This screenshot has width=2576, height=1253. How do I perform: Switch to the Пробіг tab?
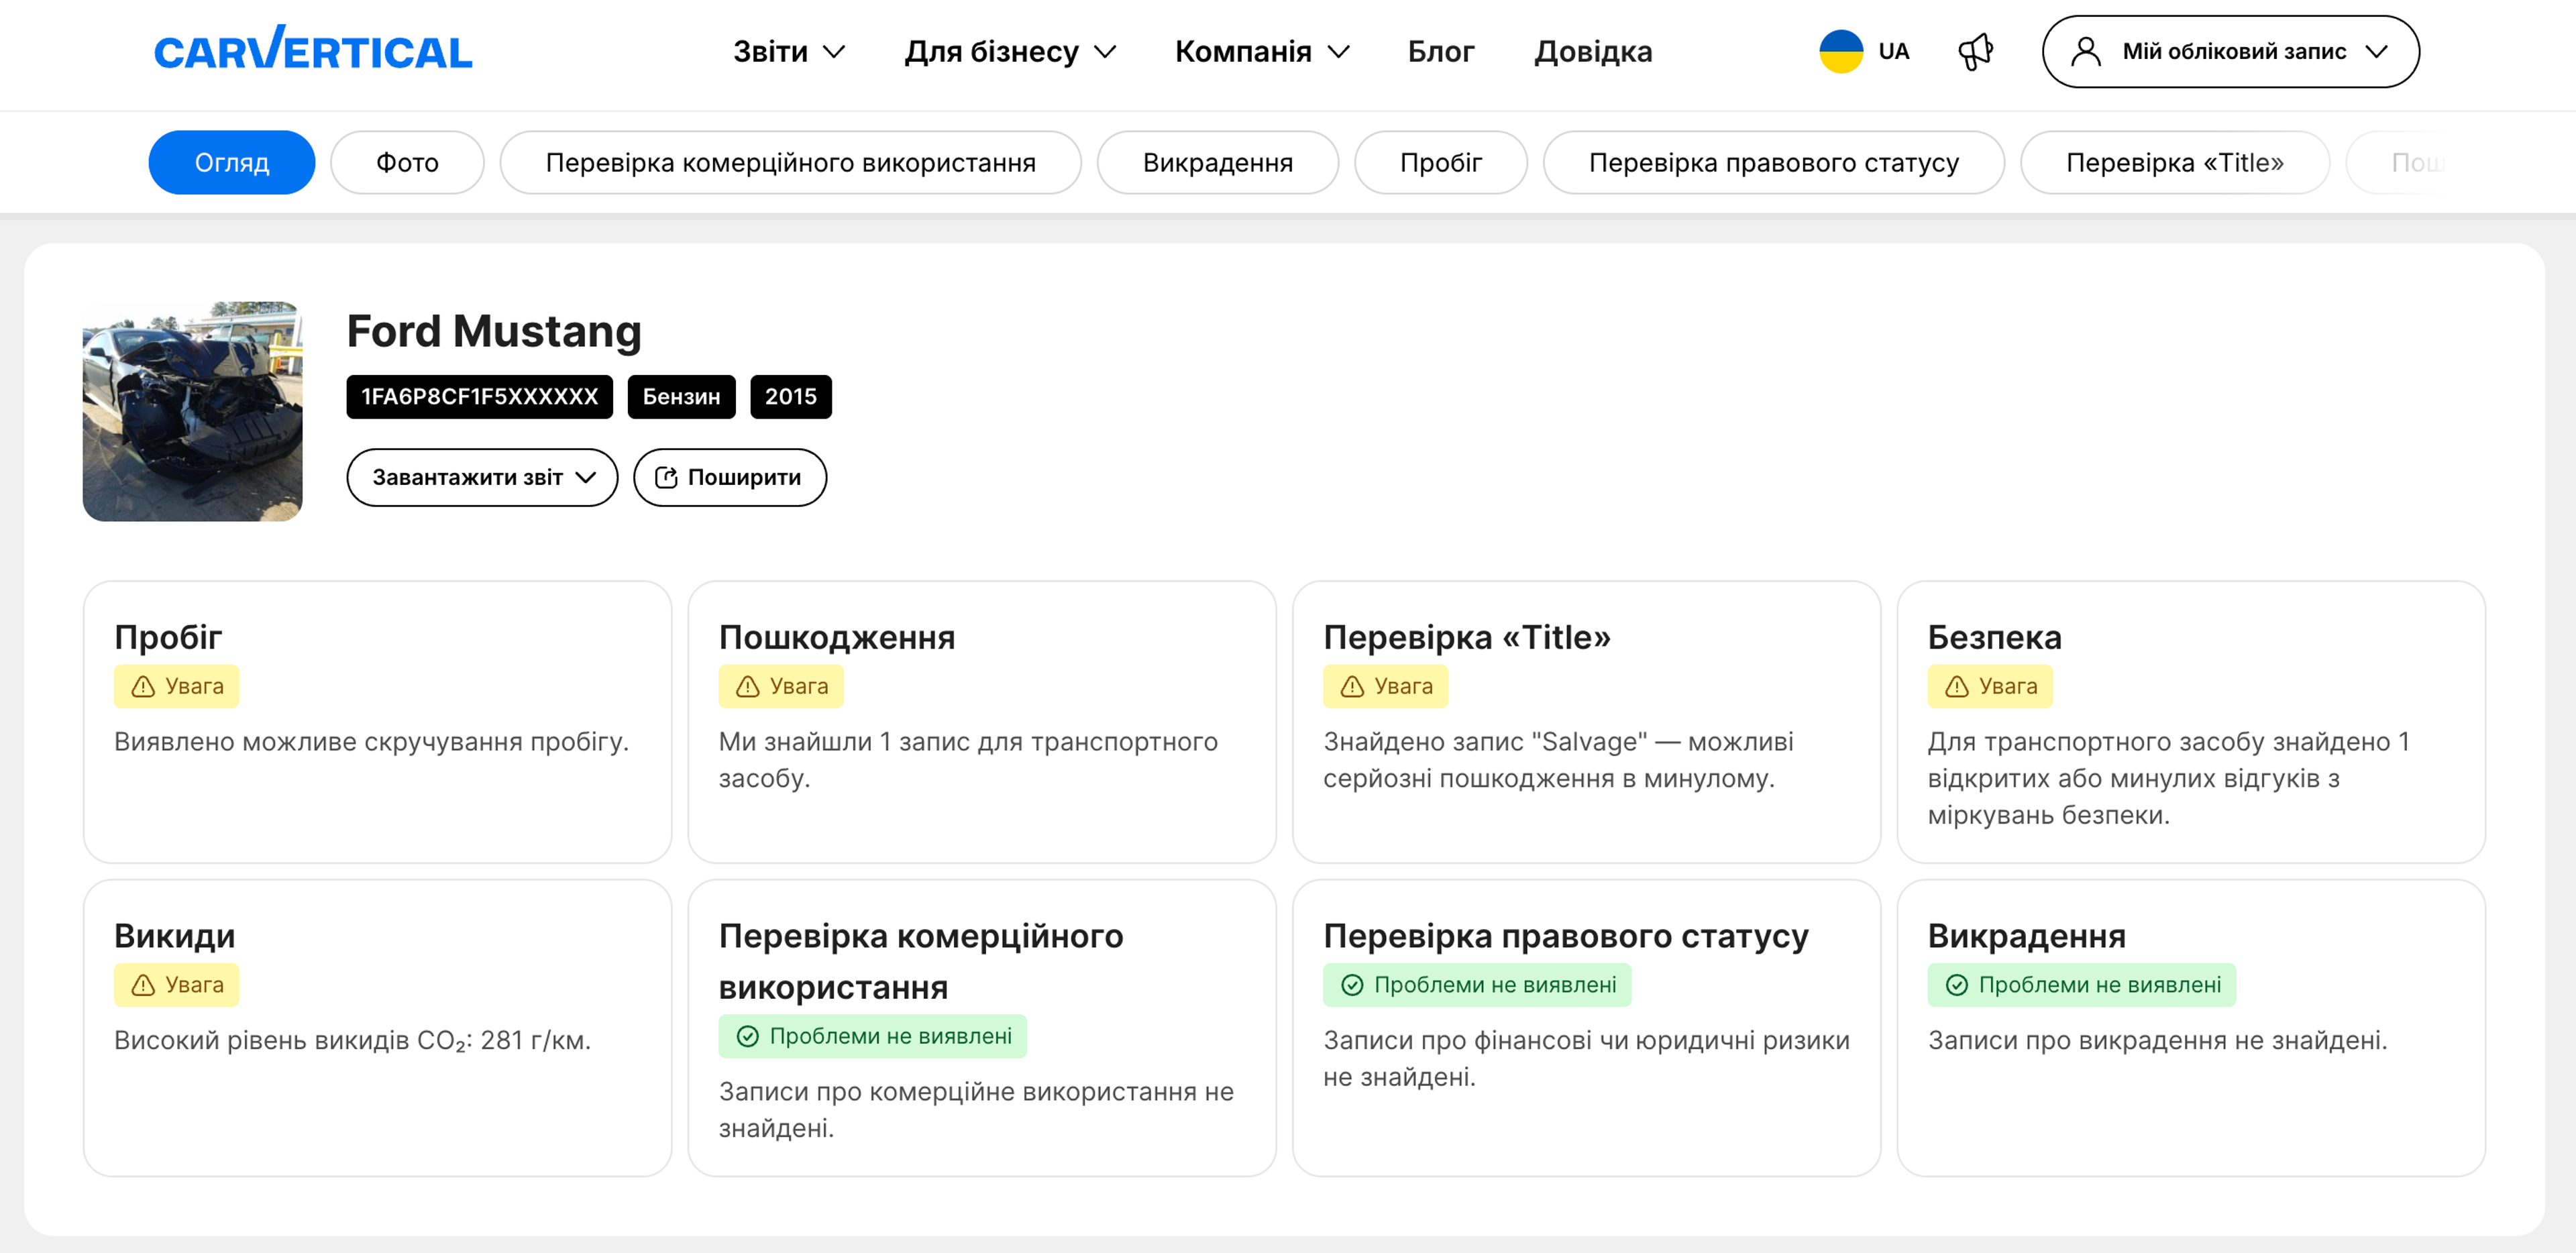click(1441, 163)
